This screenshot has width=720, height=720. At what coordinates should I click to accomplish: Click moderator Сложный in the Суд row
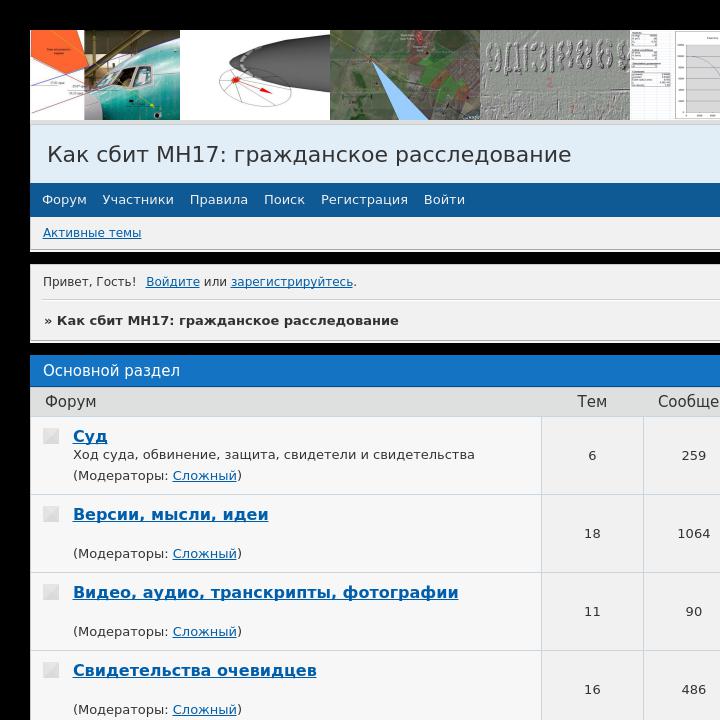click(x=205, y=476)
